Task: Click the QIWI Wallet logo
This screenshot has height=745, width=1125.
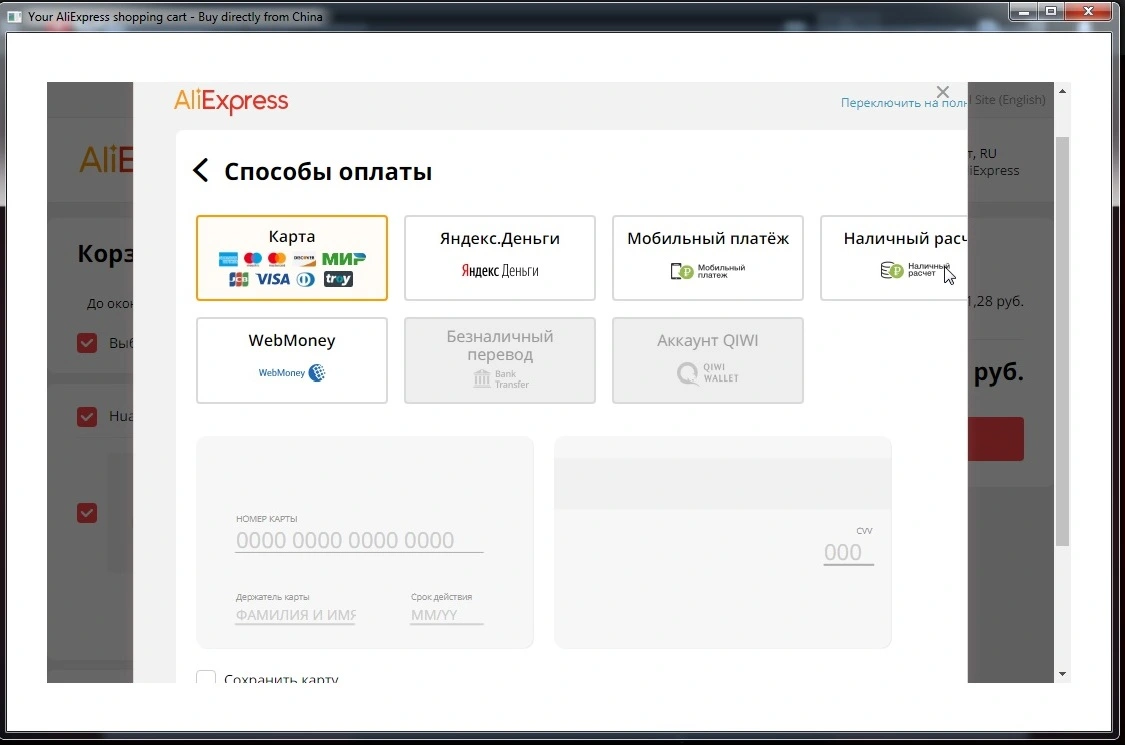Action: (707, 372)
